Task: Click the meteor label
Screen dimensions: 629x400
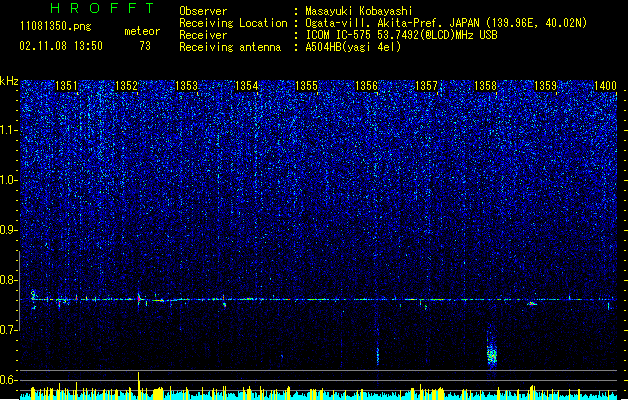Action: point(142,31)
